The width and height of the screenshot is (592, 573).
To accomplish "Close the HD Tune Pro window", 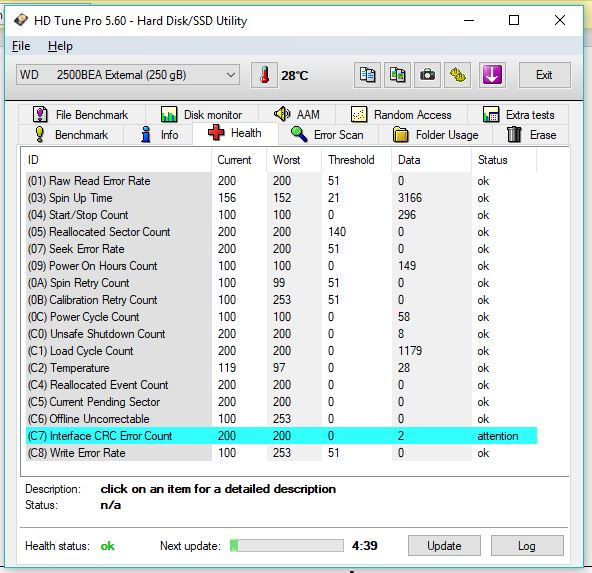I will (x=560, y=20).
